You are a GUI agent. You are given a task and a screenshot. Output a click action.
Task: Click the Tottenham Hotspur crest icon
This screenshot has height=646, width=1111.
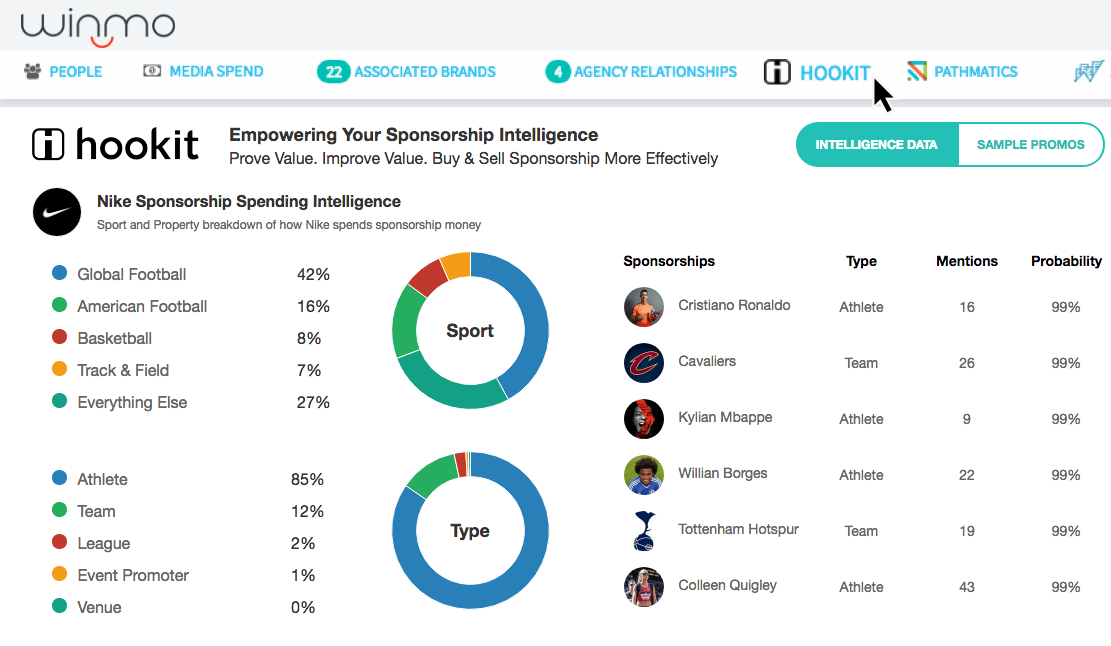[644, 531]
